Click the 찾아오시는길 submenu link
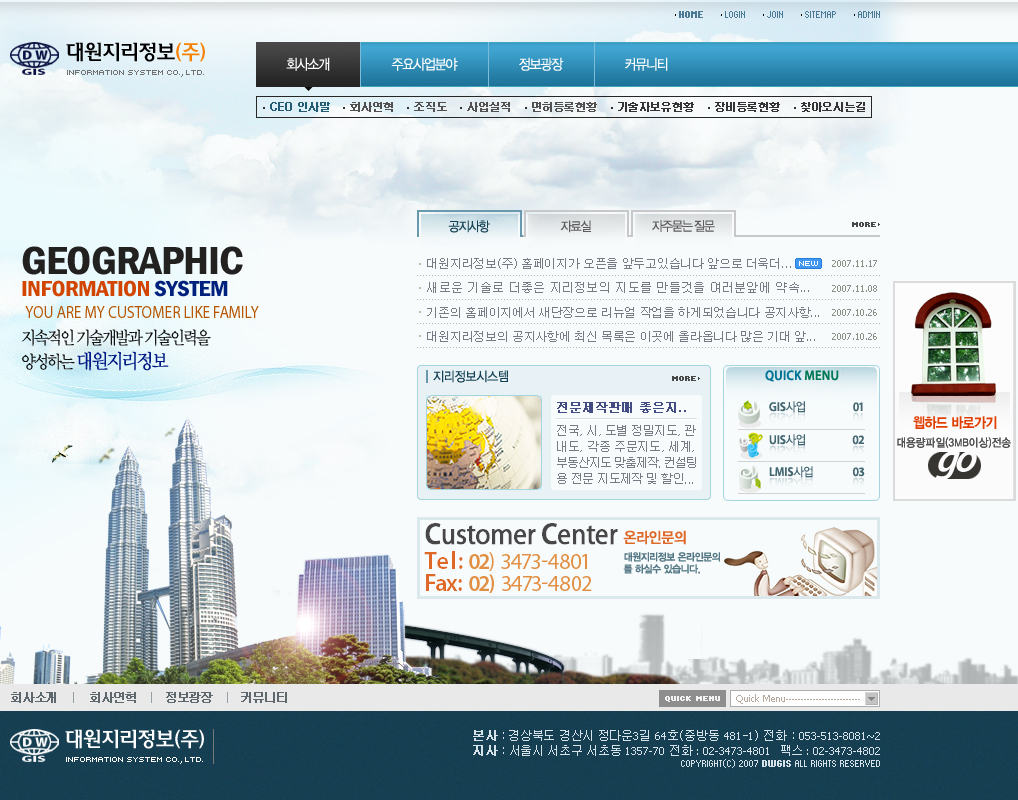This screenshot has width=1018, height=800. (832, 107)
